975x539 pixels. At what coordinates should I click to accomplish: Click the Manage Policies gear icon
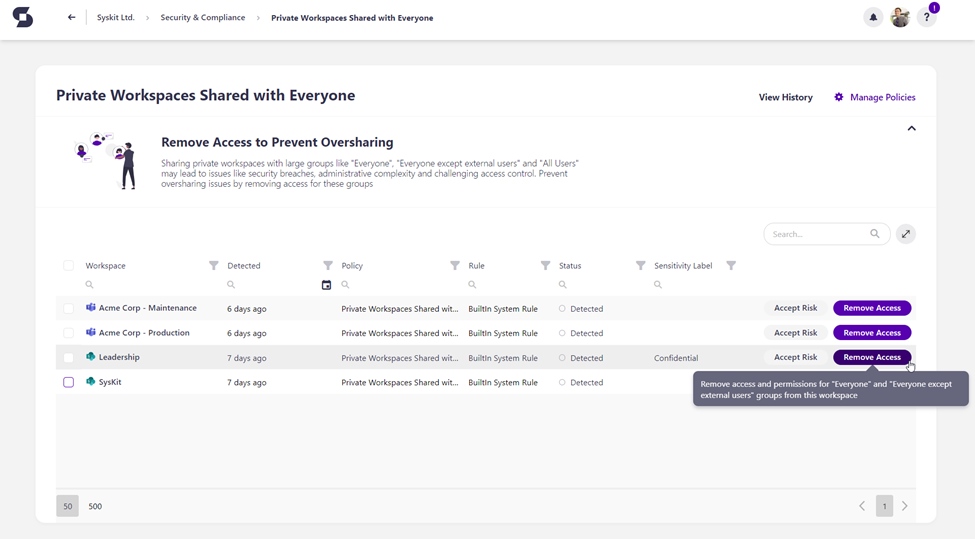(839, 97)
